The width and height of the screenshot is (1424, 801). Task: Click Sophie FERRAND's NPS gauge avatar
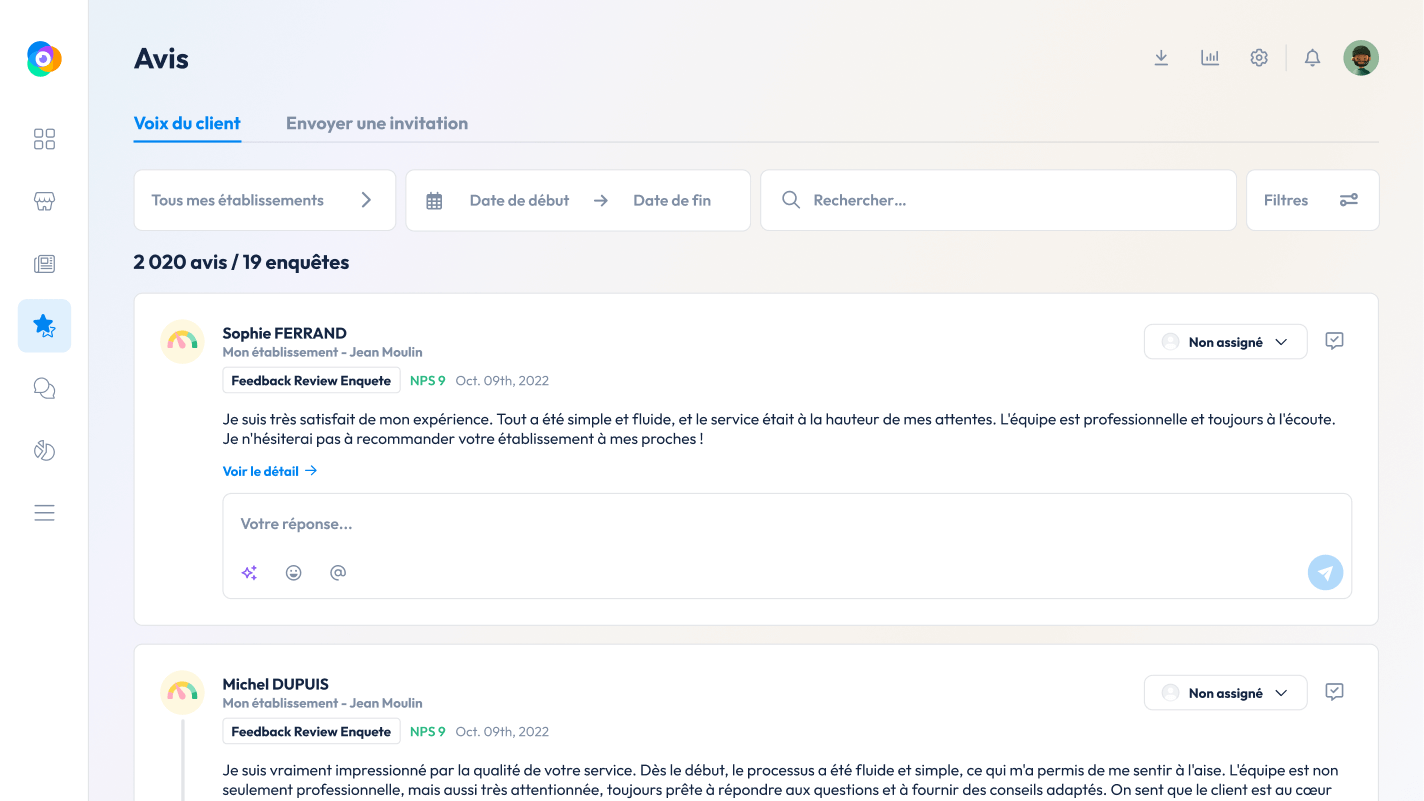coord(182,342)
